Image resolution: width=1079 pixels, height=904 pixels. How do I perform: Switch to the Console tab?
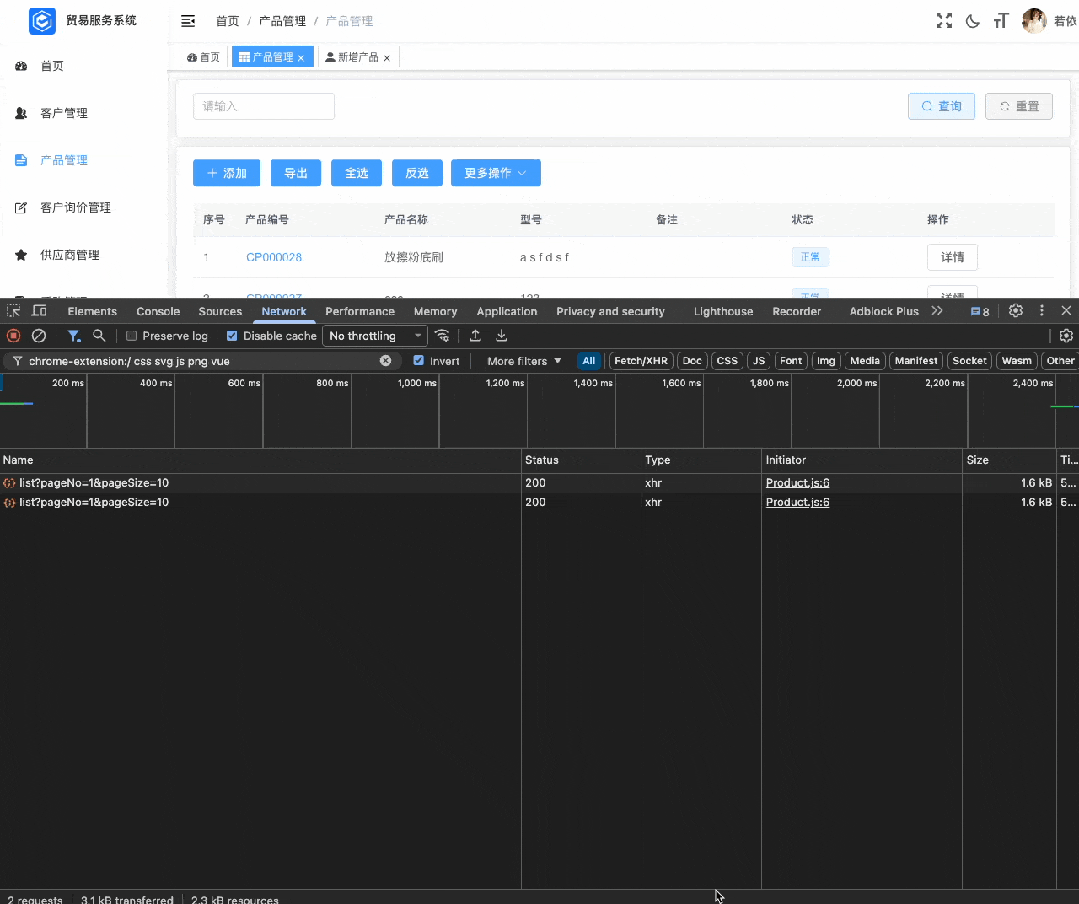pos(158,311)
